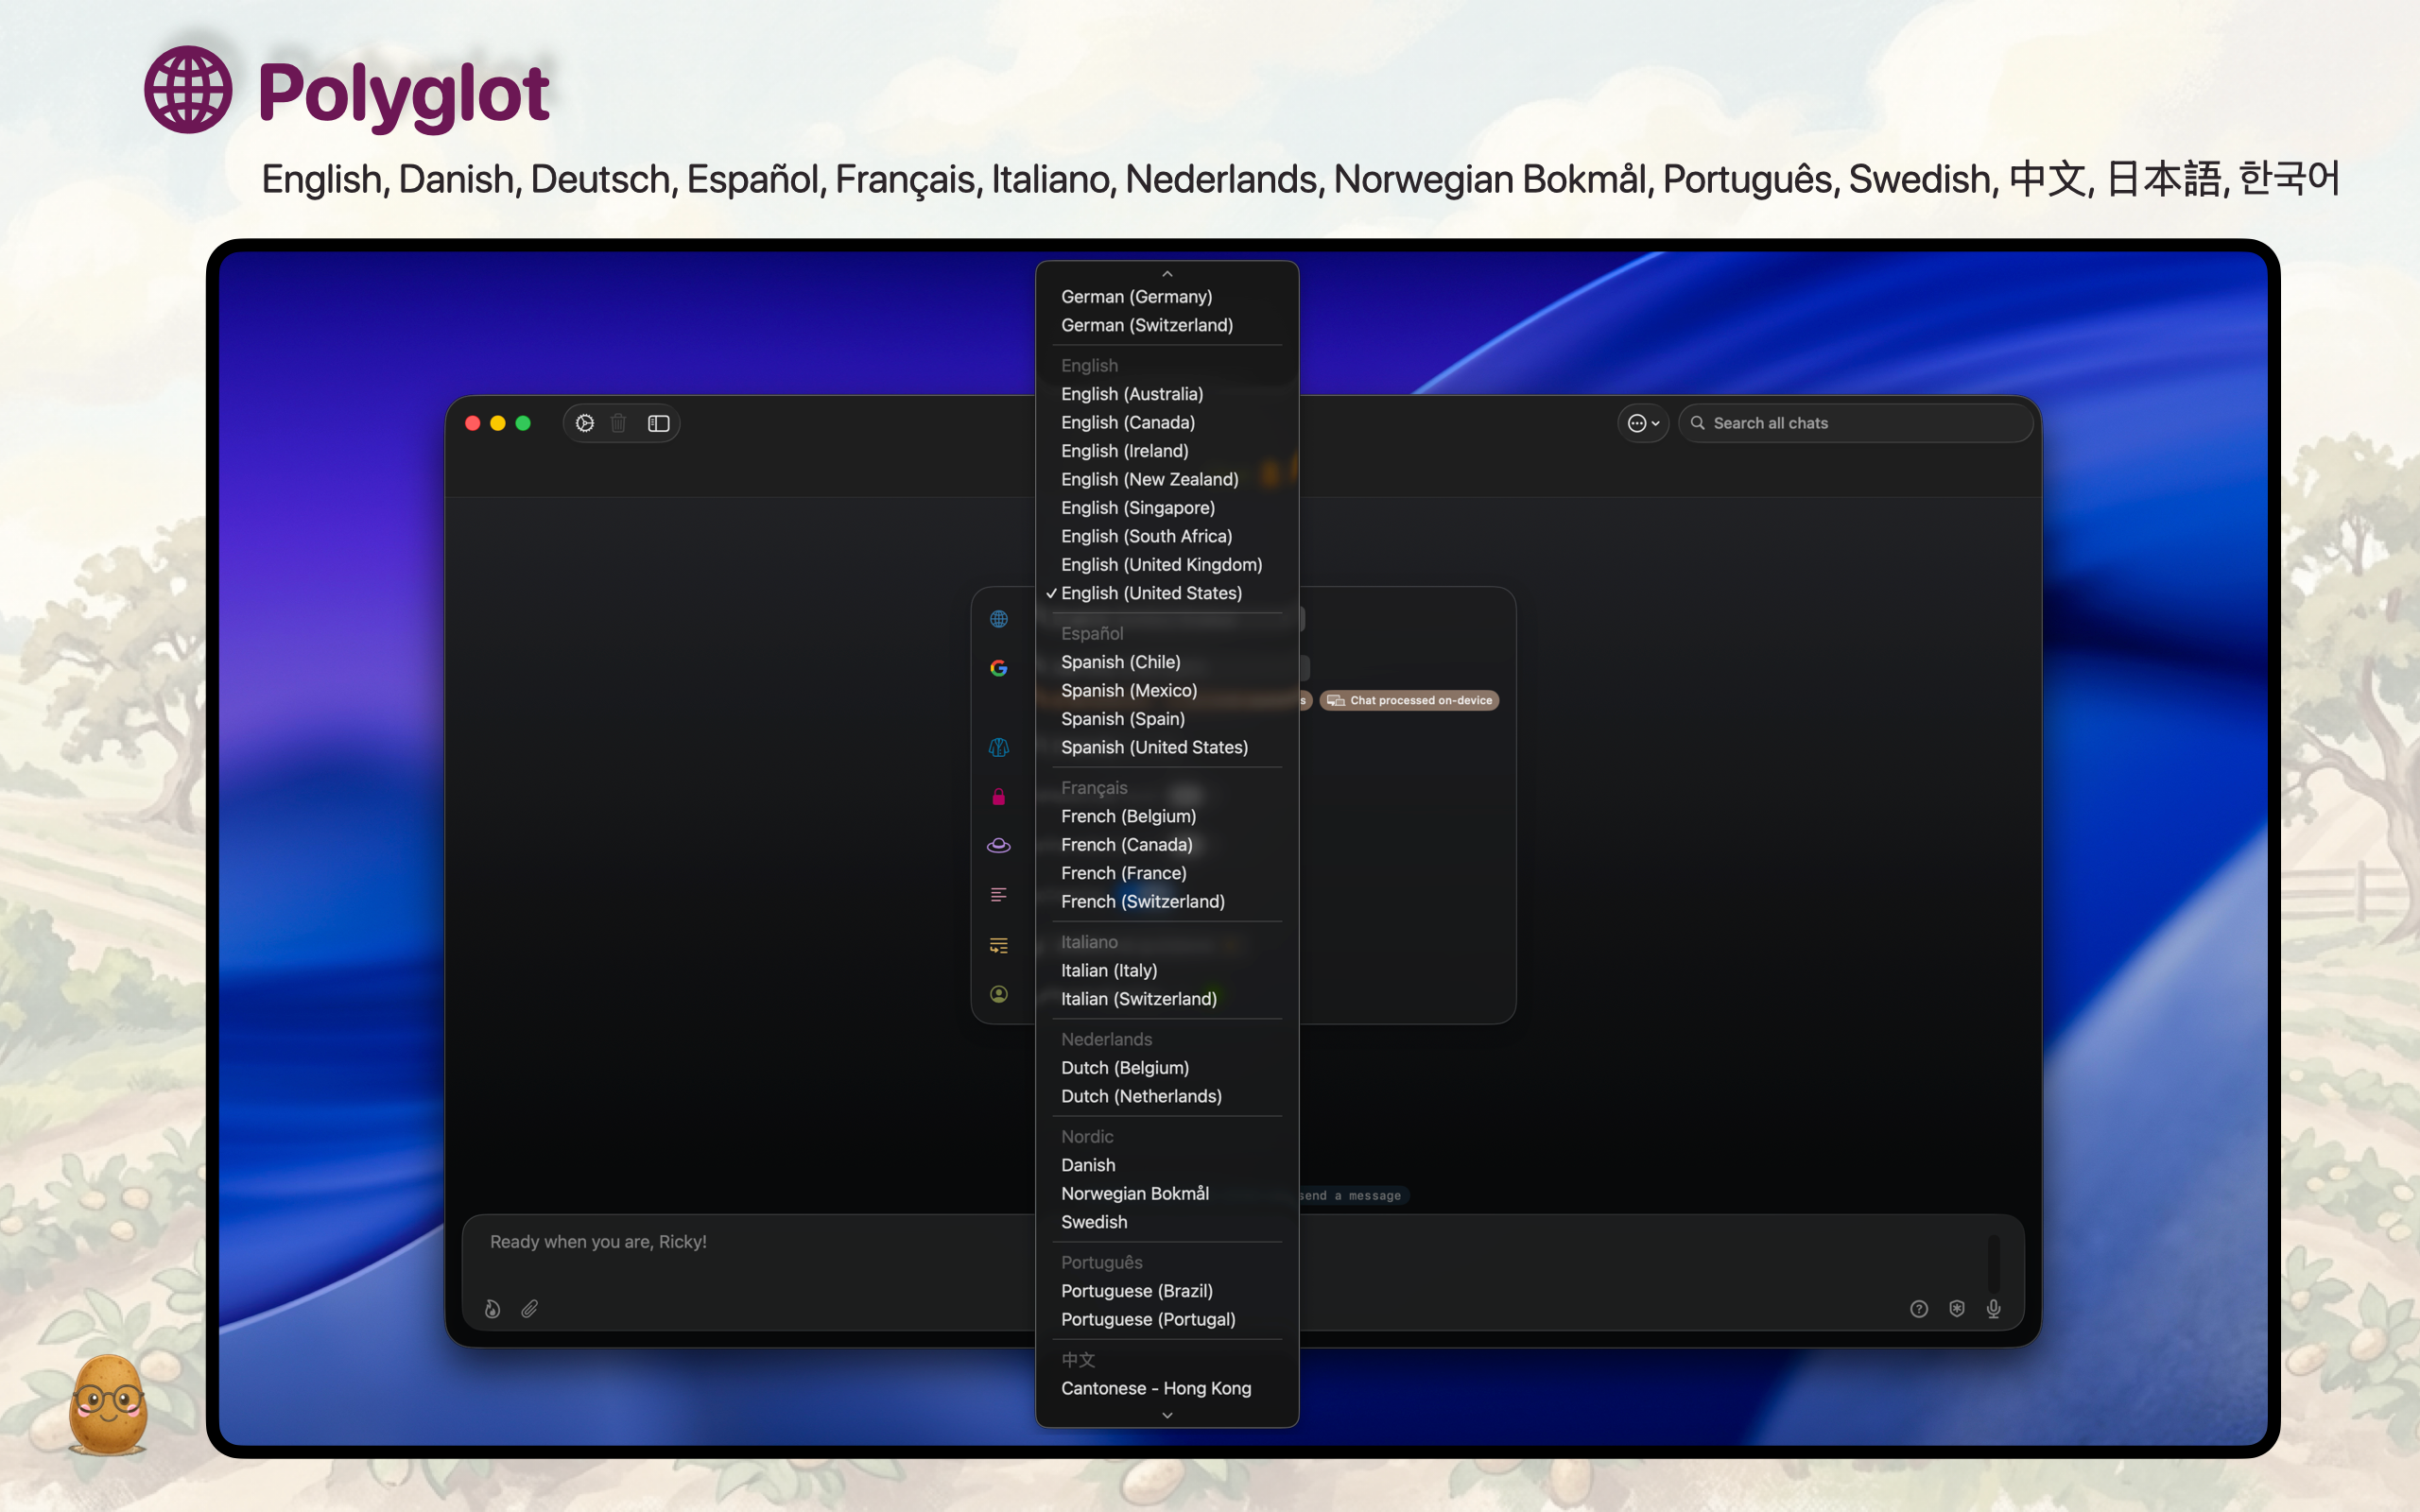The height and width of the screenshot is (1512, 2420).
Task: Click the Google G icon
Action: tap(998, 668)
